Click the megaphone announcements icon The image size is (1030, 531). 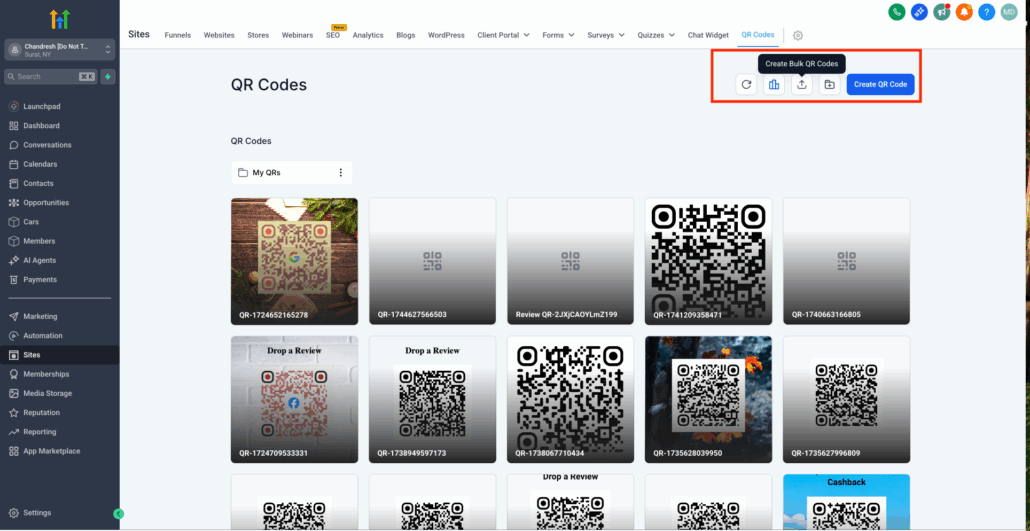942,12
